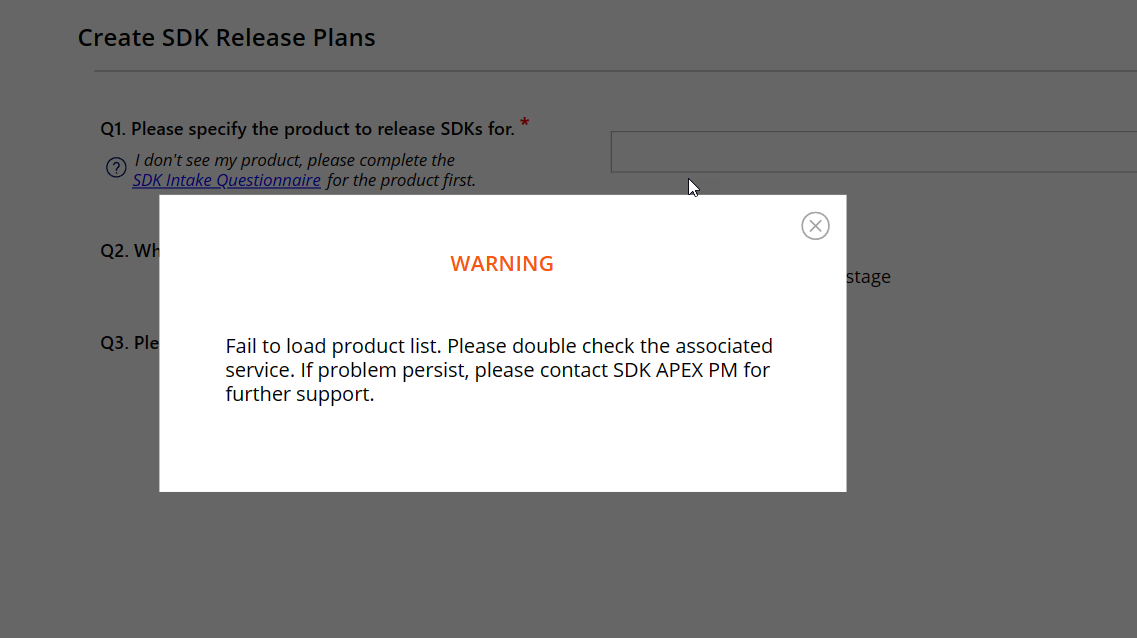Click the Q3 question label
Screen dimensions: 1137x638
(x=126, y=342)
